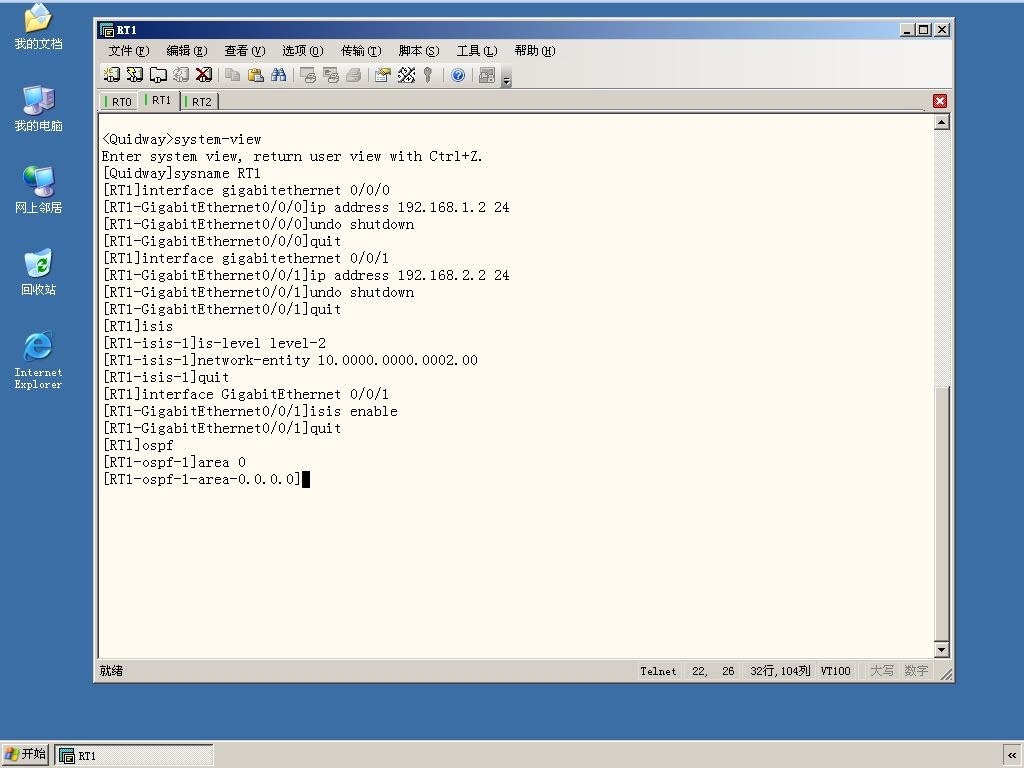Click the "ip address 192.168.1.2 24" line

click(x=306, y=208)
